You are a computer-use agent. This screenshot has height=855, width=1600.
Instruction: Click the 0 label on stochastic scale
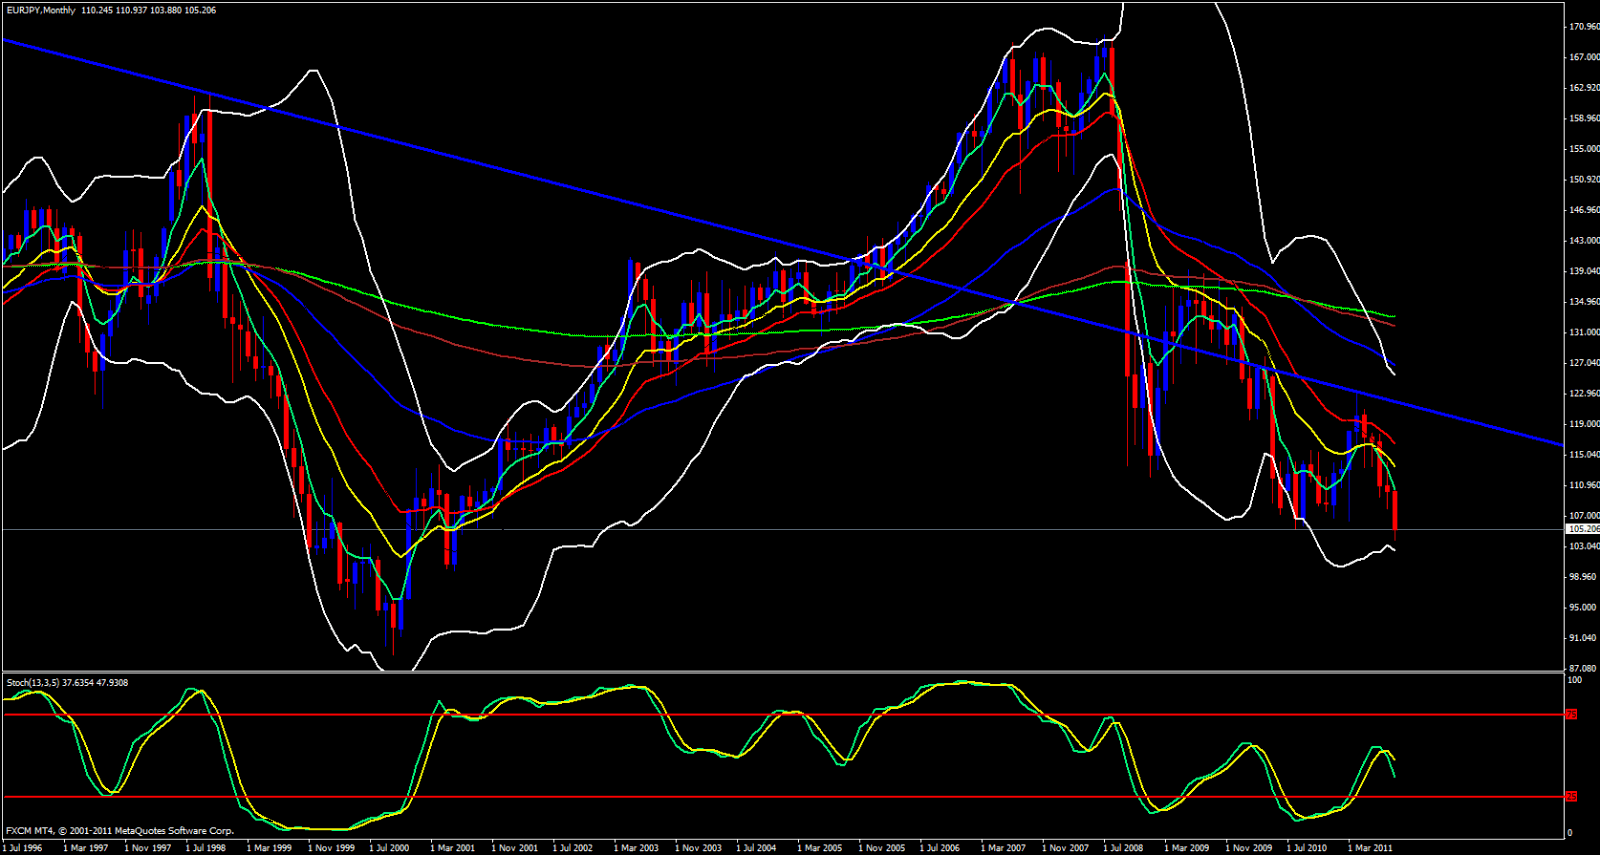[x=1570, y=833]
